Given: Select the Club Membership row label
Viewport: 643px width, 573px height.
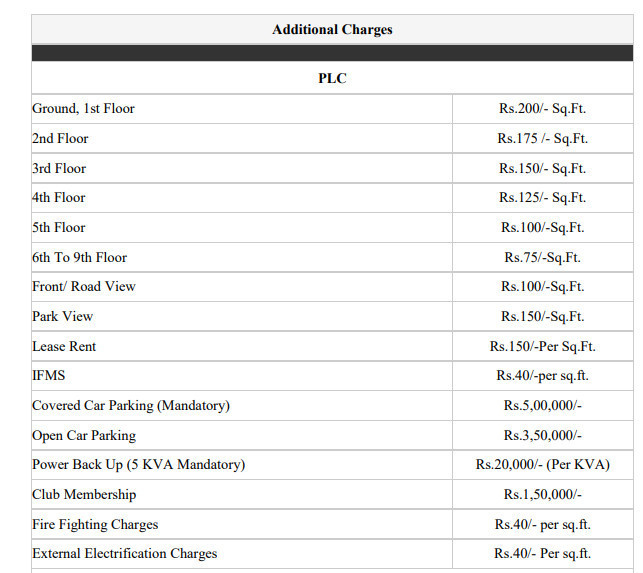Looking at the screenshot, I should coord(84,494).
